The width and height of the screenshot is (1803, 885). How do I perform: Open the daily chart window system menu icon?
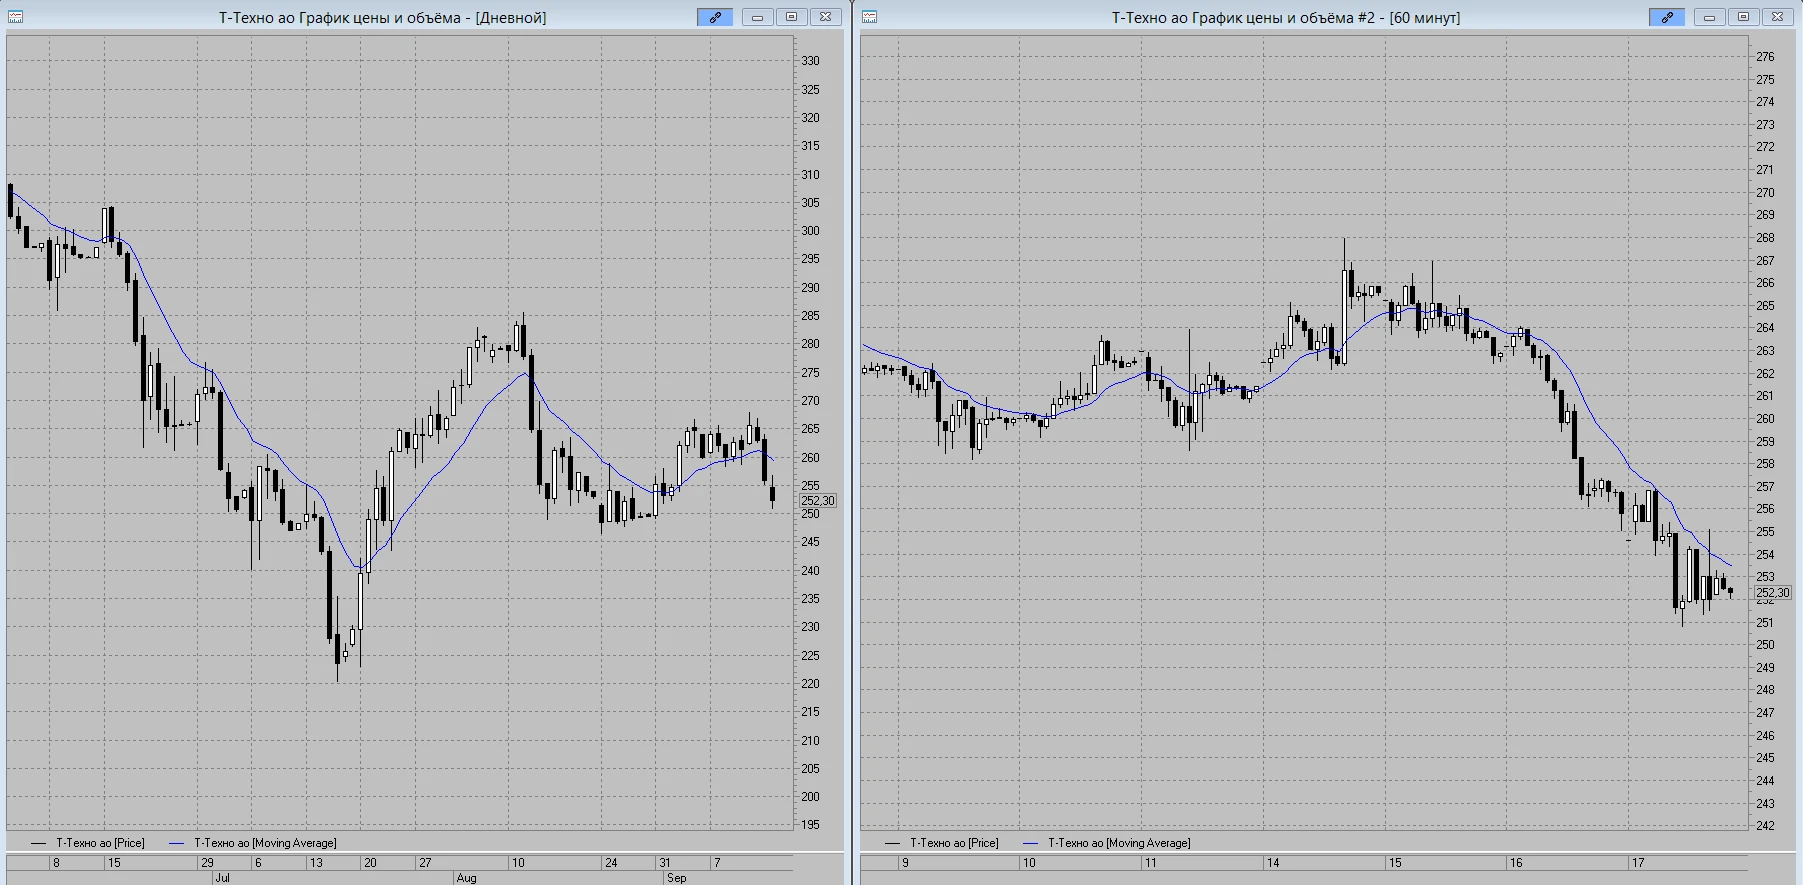pyautogui.click(x=16, y=17)
